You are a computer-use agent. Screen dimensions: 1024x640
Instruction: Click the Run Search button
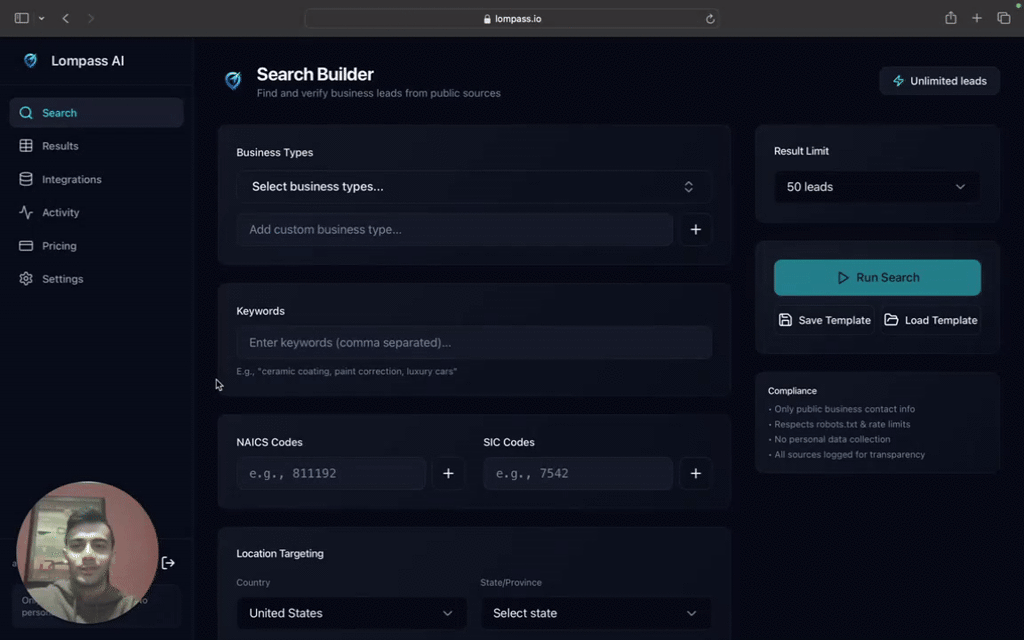point(877,278)
